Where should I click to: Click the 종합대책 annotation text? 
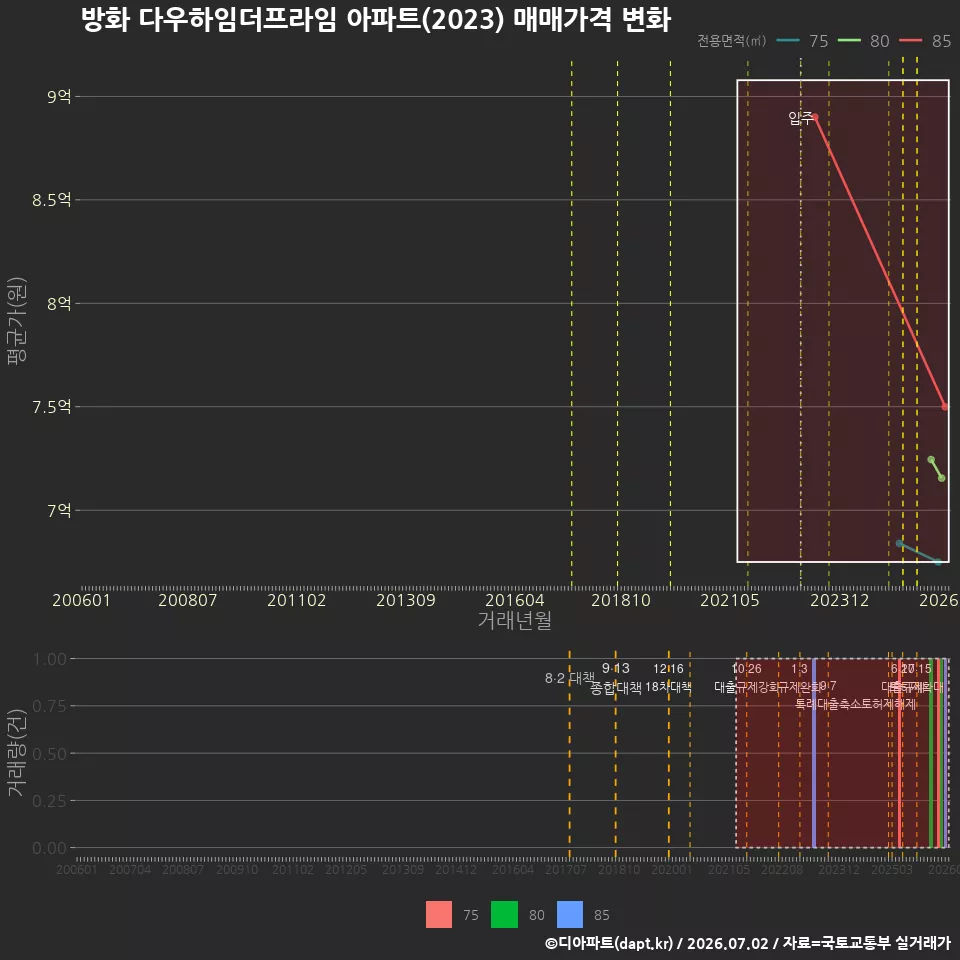tap(615, 688)
